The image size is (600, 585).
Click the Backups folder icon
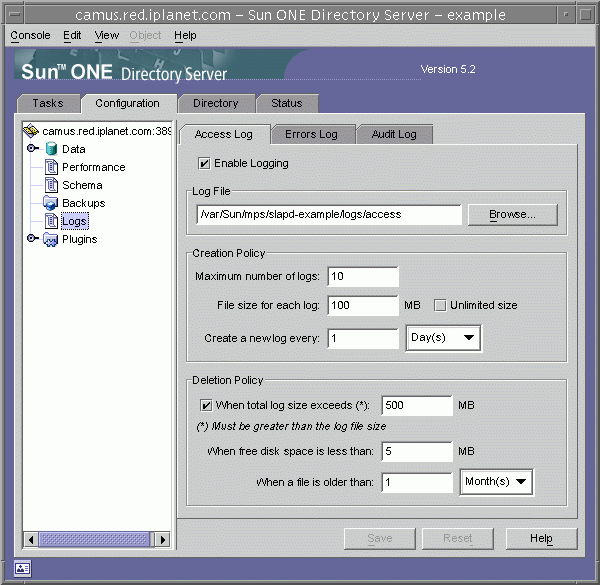point(51,203)
